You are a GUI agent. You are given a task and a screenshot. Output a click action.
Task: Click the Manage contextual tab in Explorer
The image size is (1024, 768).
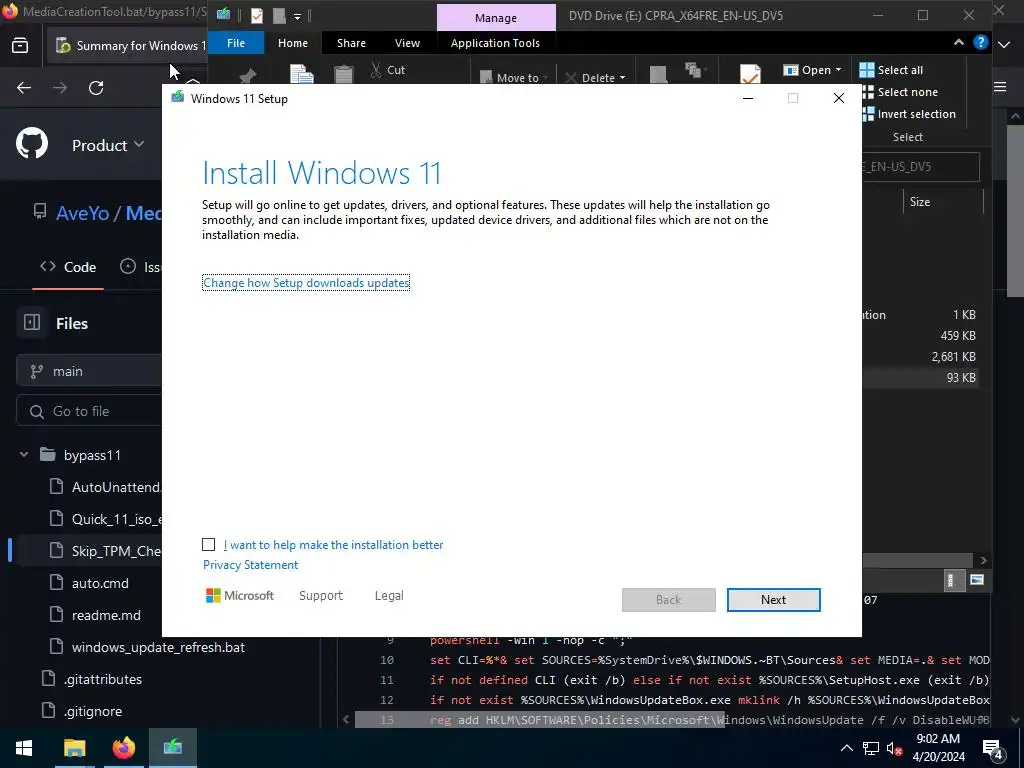pyautogui.click(x=496, y=18)
